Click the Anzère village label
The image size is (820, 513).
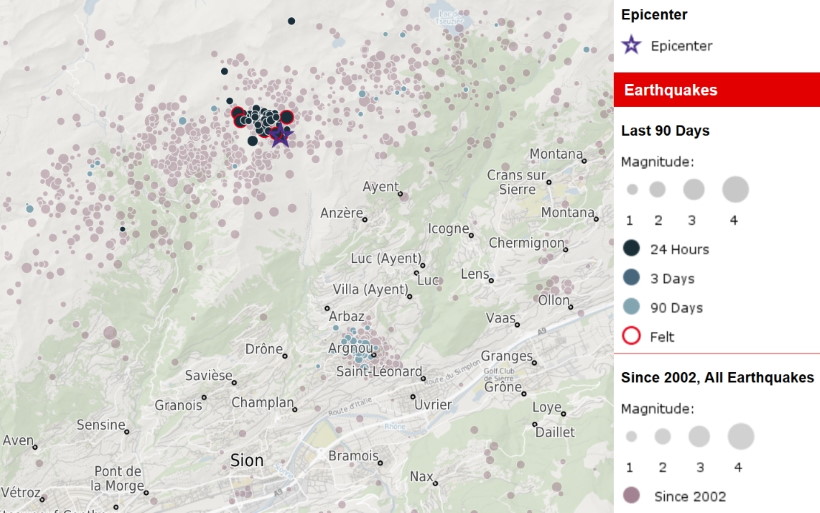pos(341,213)
